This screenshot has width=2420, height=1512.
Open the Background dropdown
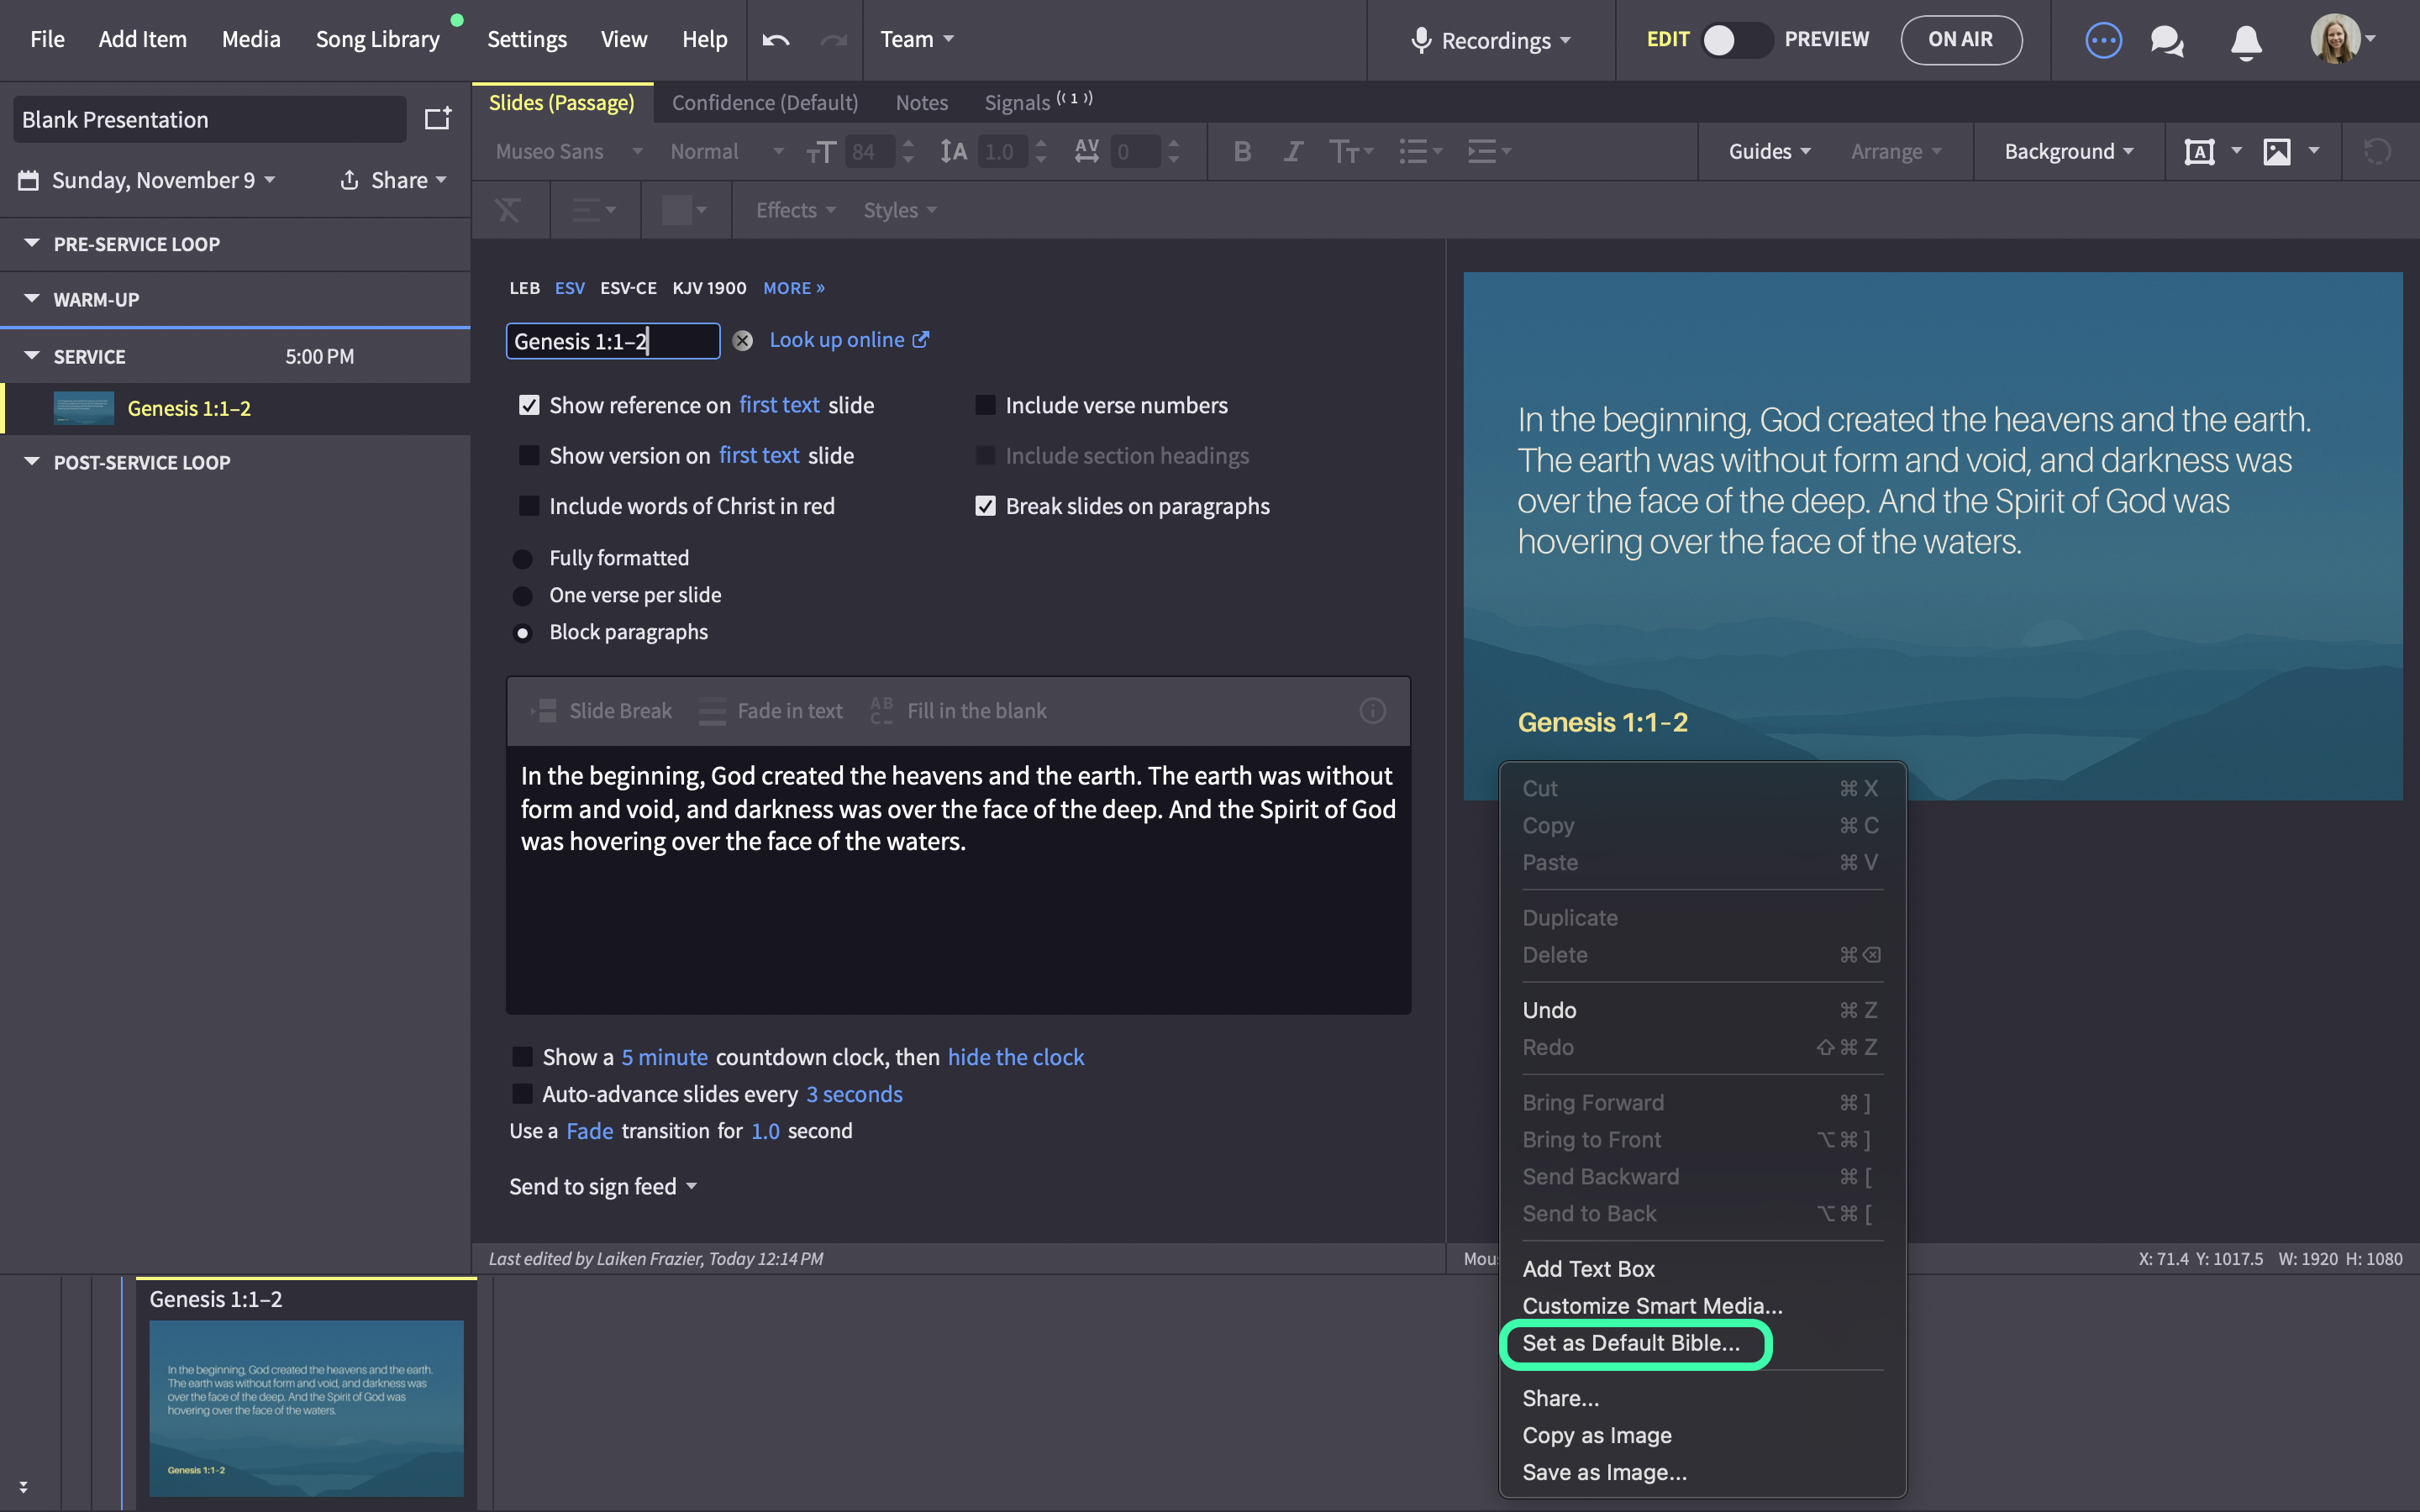click(x=2068, y=152)
